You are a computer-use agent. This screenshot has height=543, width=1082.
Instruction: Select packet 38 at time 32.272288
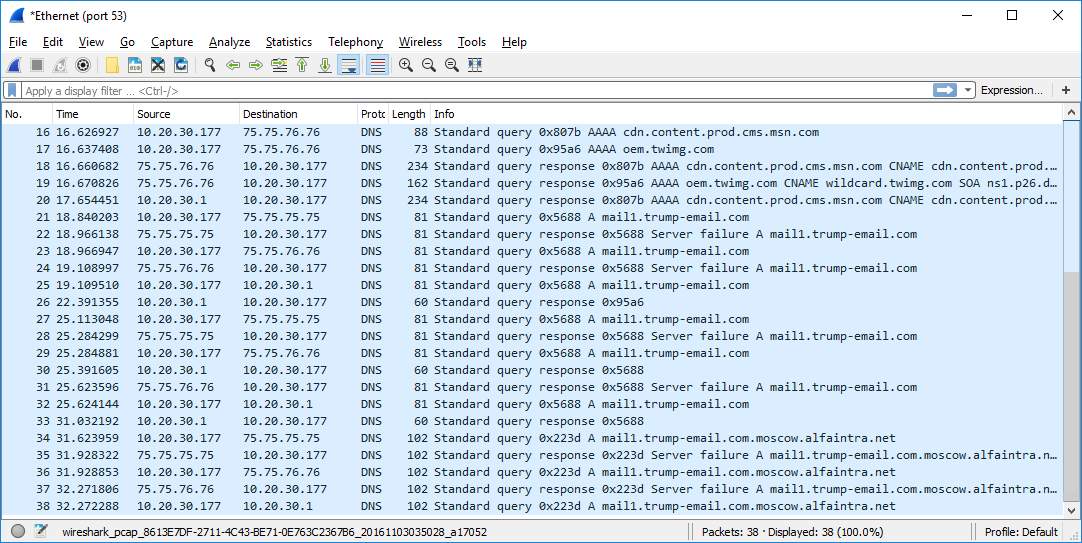click(532, 506)
